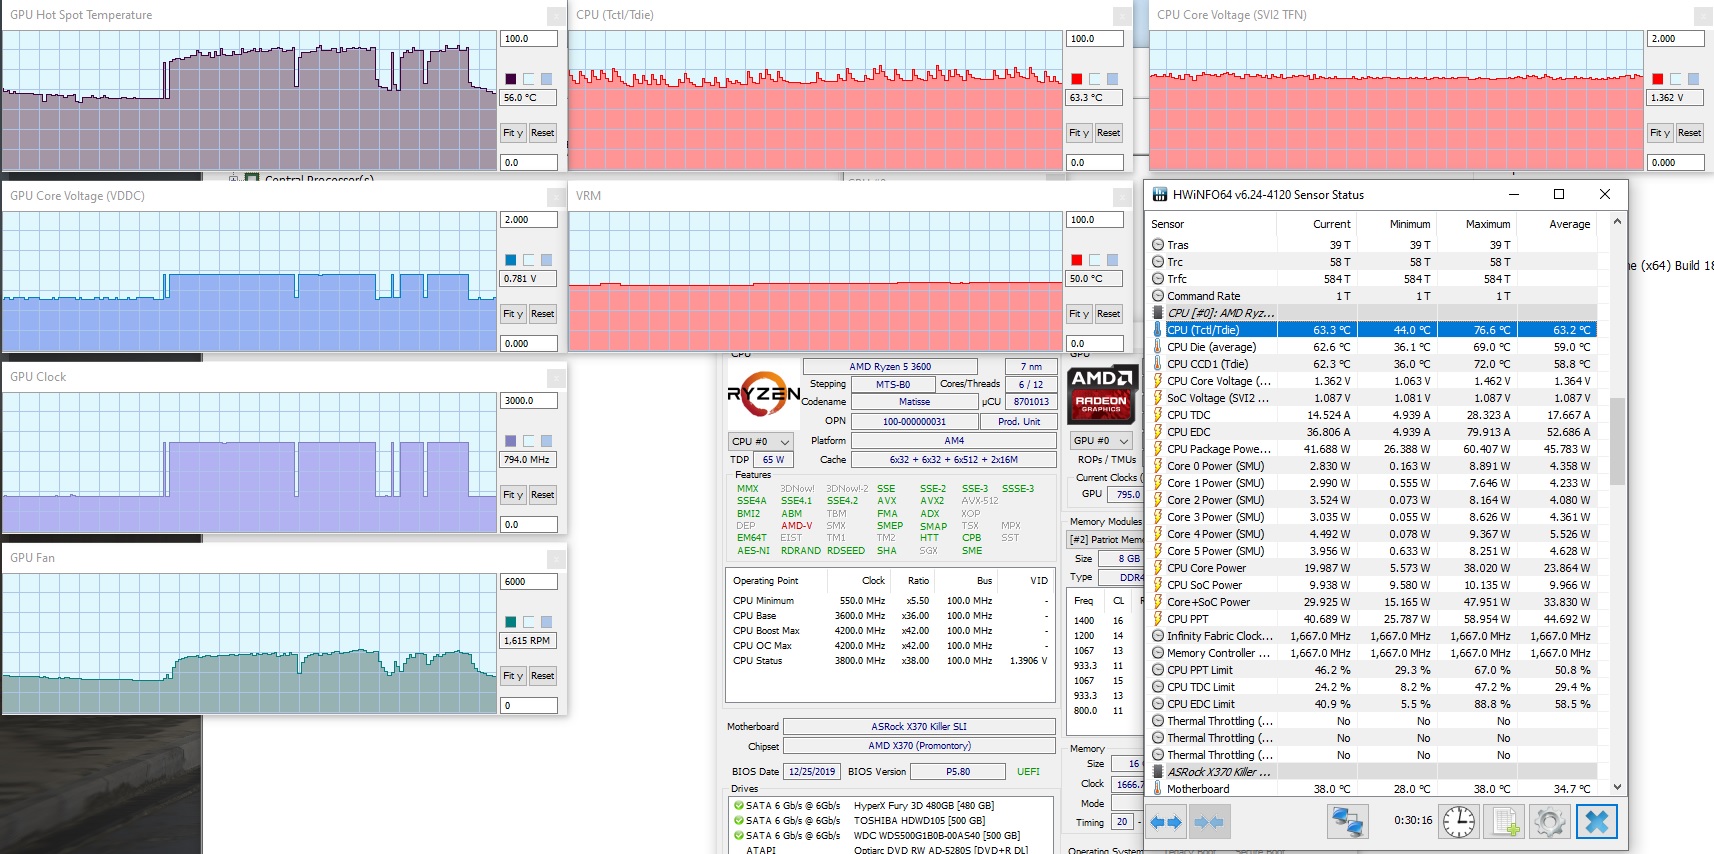1714x854 pixels.
Task: Click the Maximum column header
Action: pos(1476,224)
